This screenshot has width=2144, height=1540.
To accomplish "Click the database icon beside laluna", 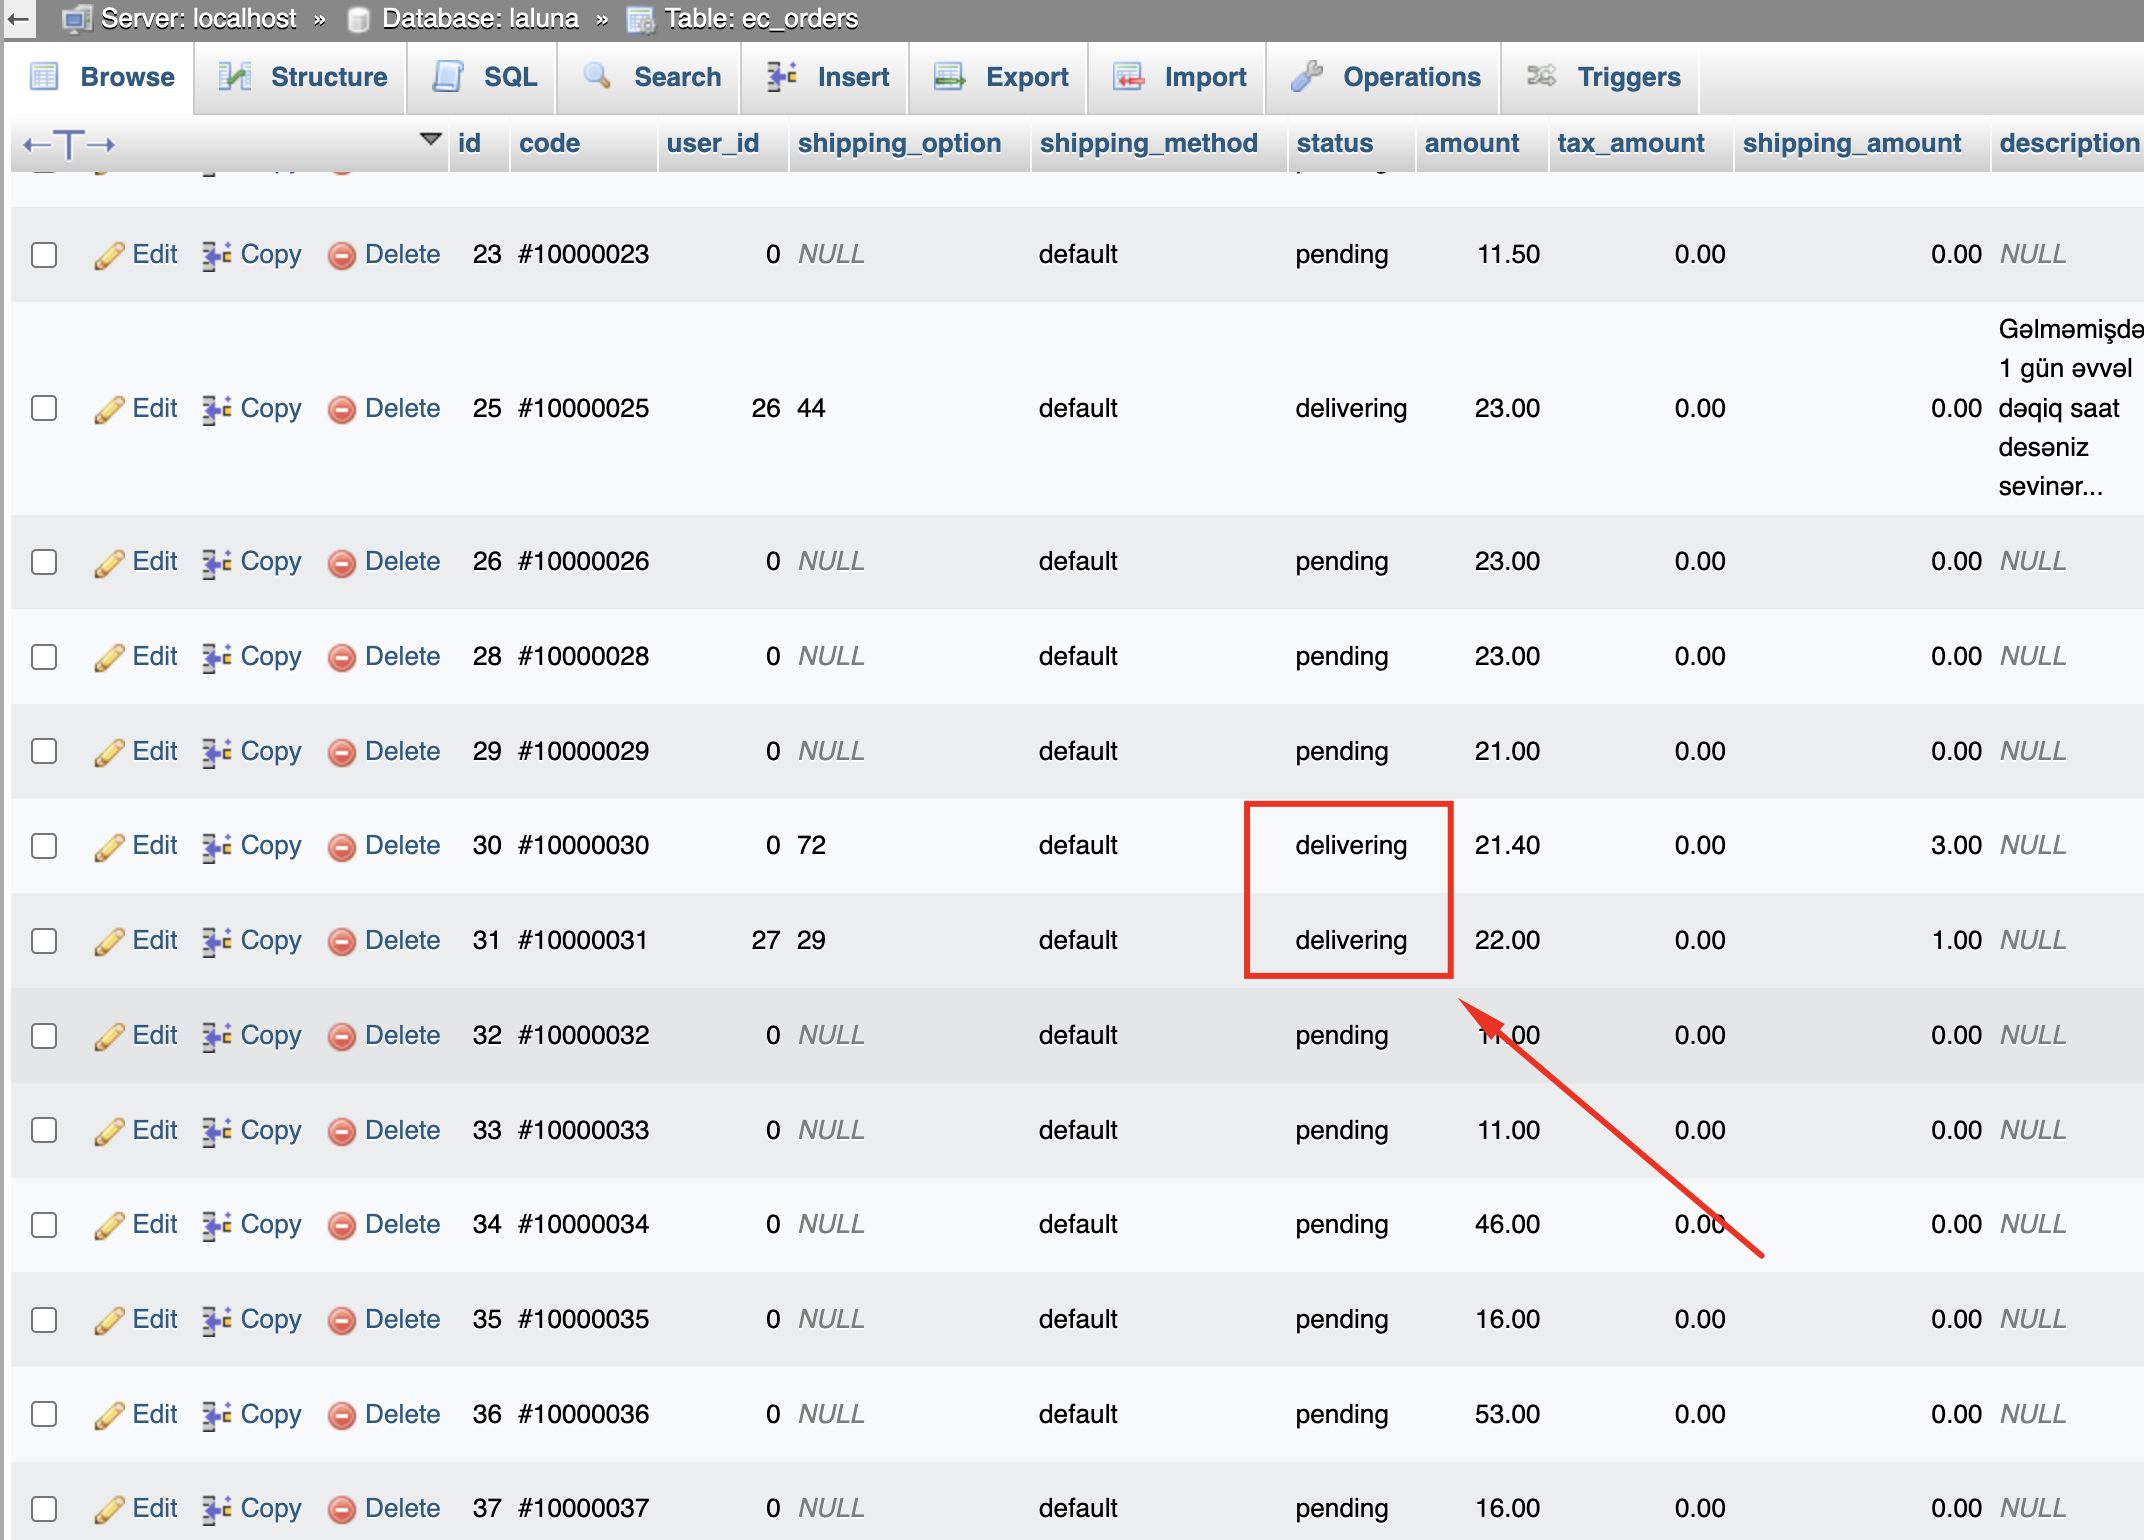I will tap(358, 19).
